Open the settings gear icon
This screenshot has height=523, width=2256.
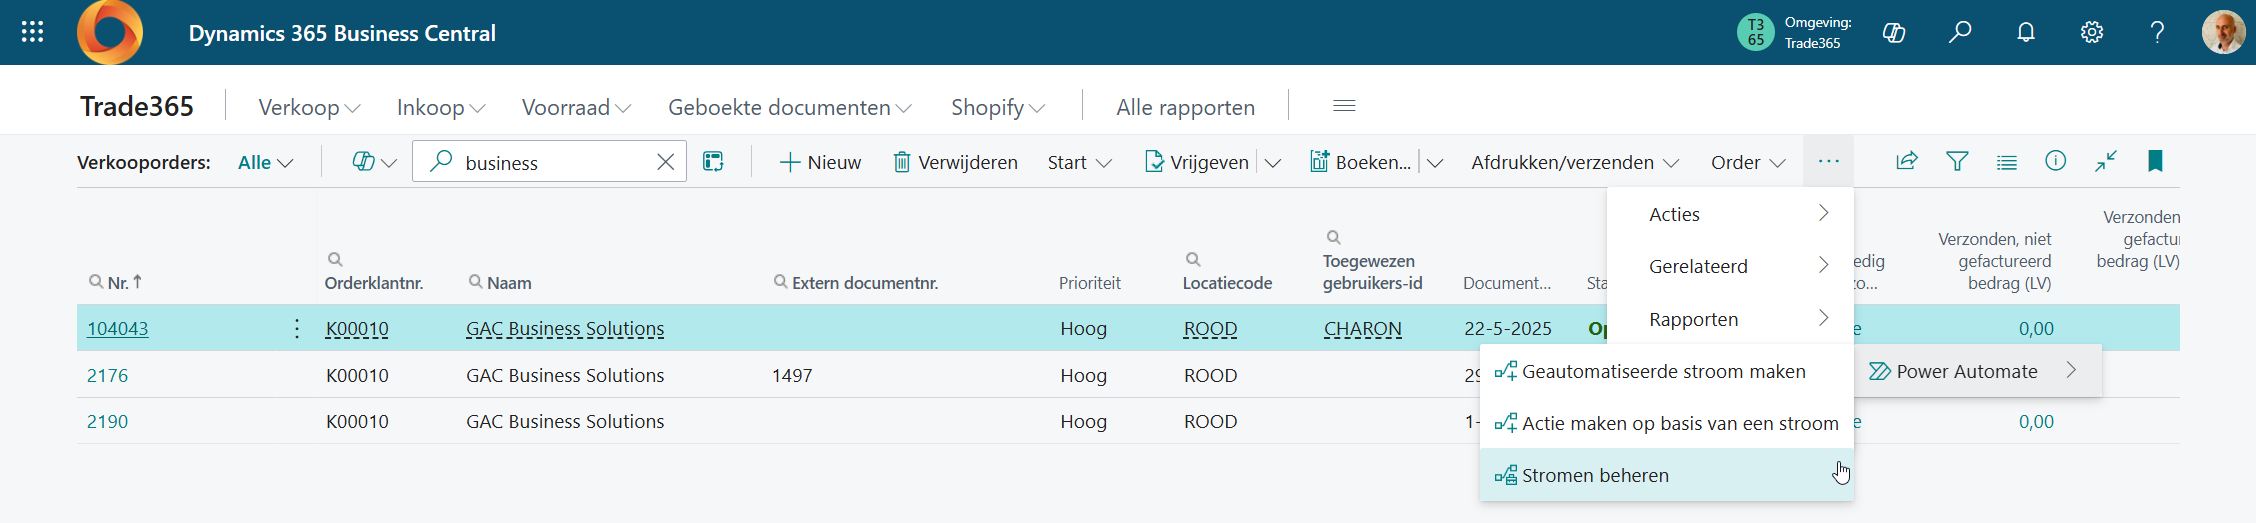click(2091, 33)
